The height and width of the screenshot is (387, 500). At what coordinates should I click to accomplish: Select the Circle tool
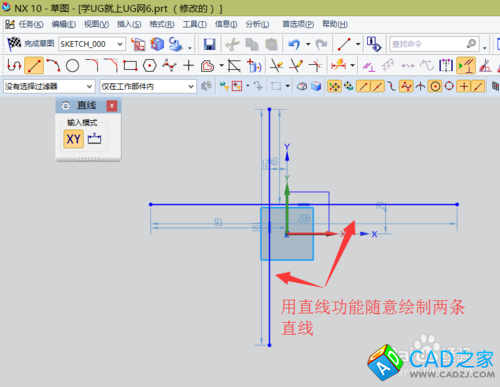pos(72,66)
